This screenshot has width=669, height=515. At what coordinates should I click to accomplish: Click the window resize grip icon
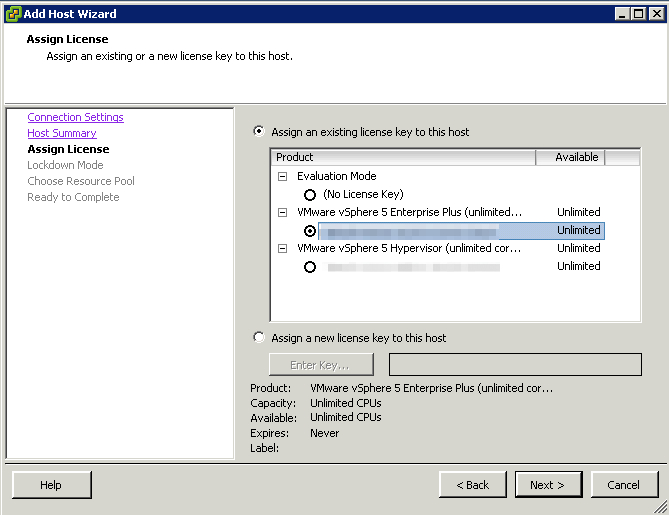click(x=661, y=507)
